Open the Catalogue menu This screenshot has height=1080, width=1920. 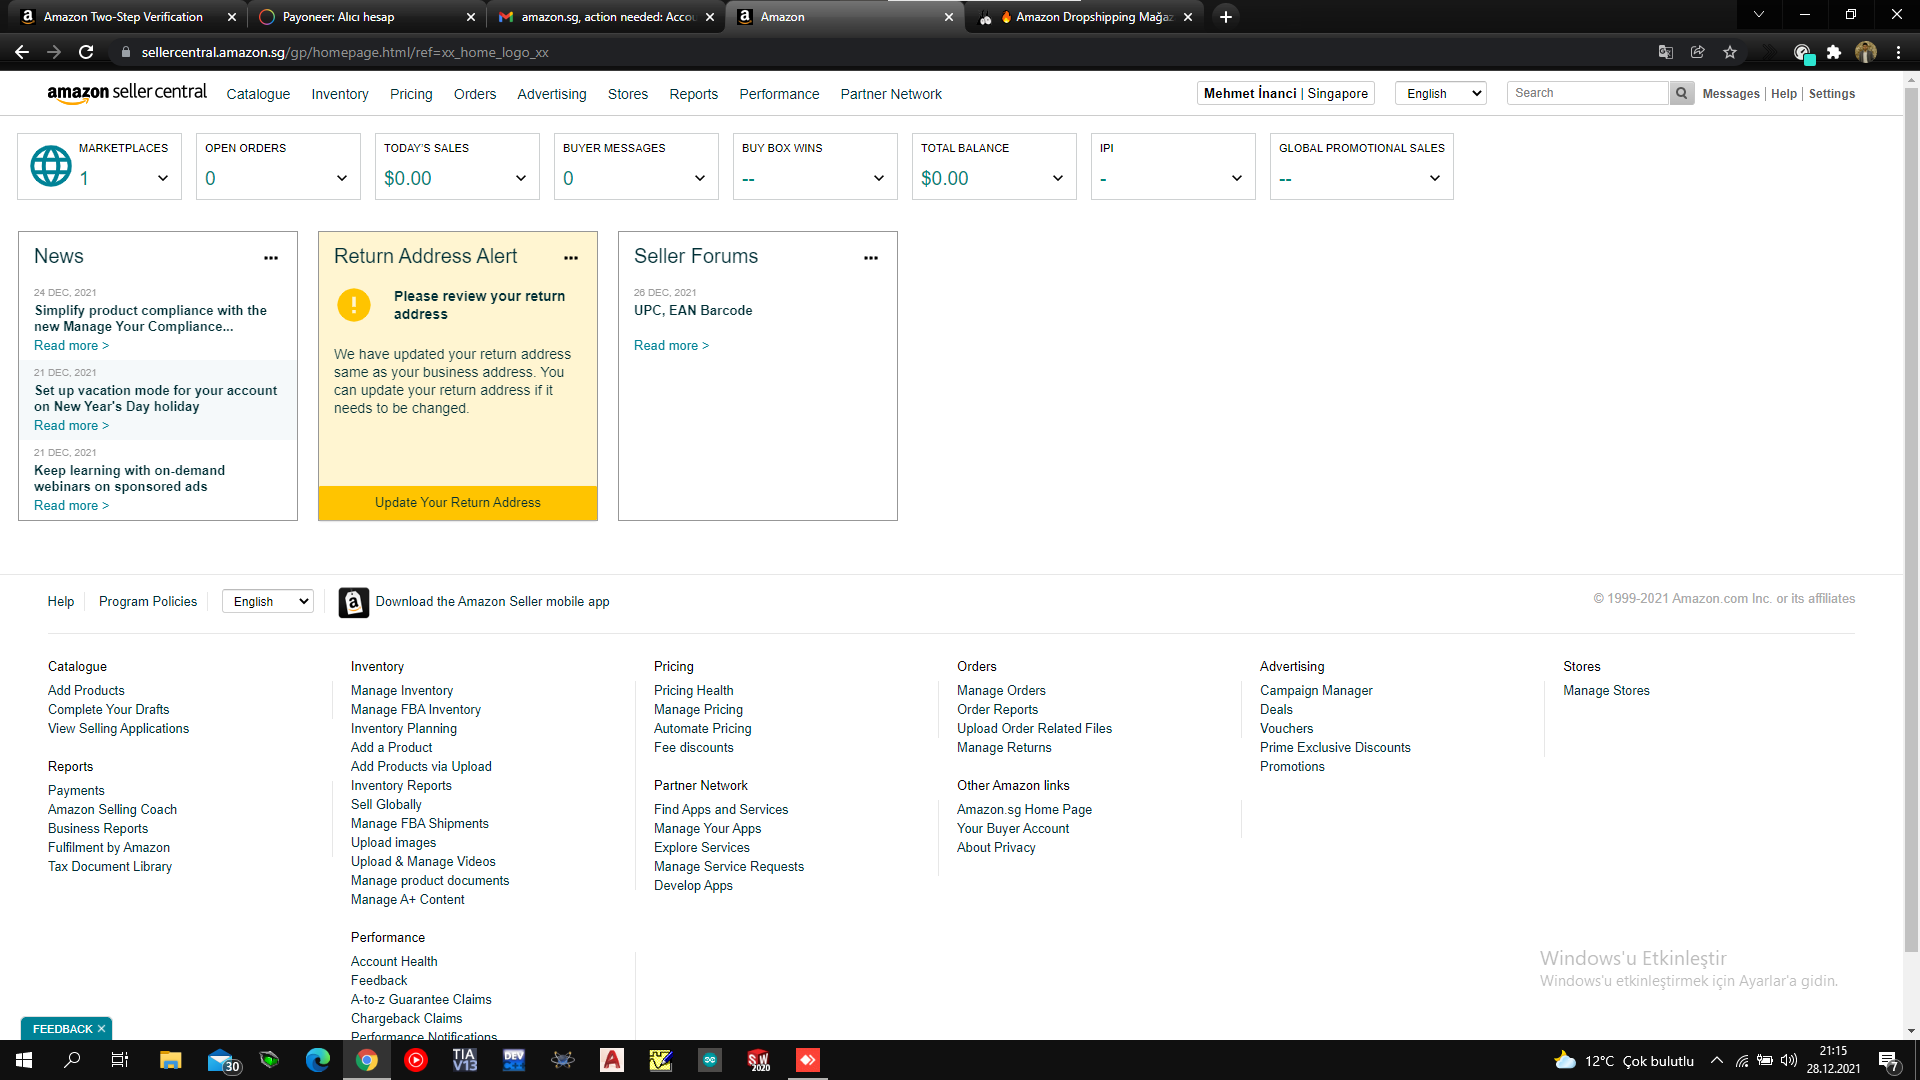tap(258, 94)
